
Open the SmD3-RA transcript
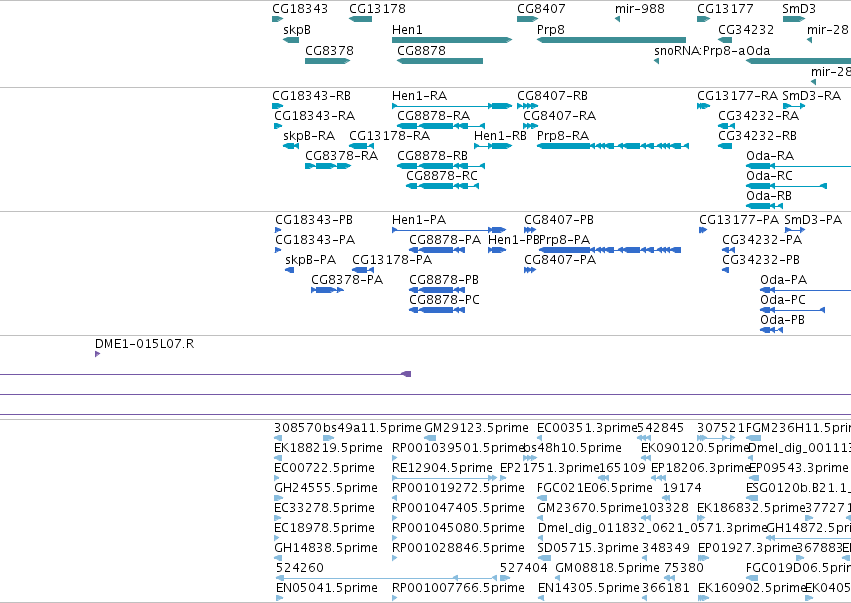793,106
